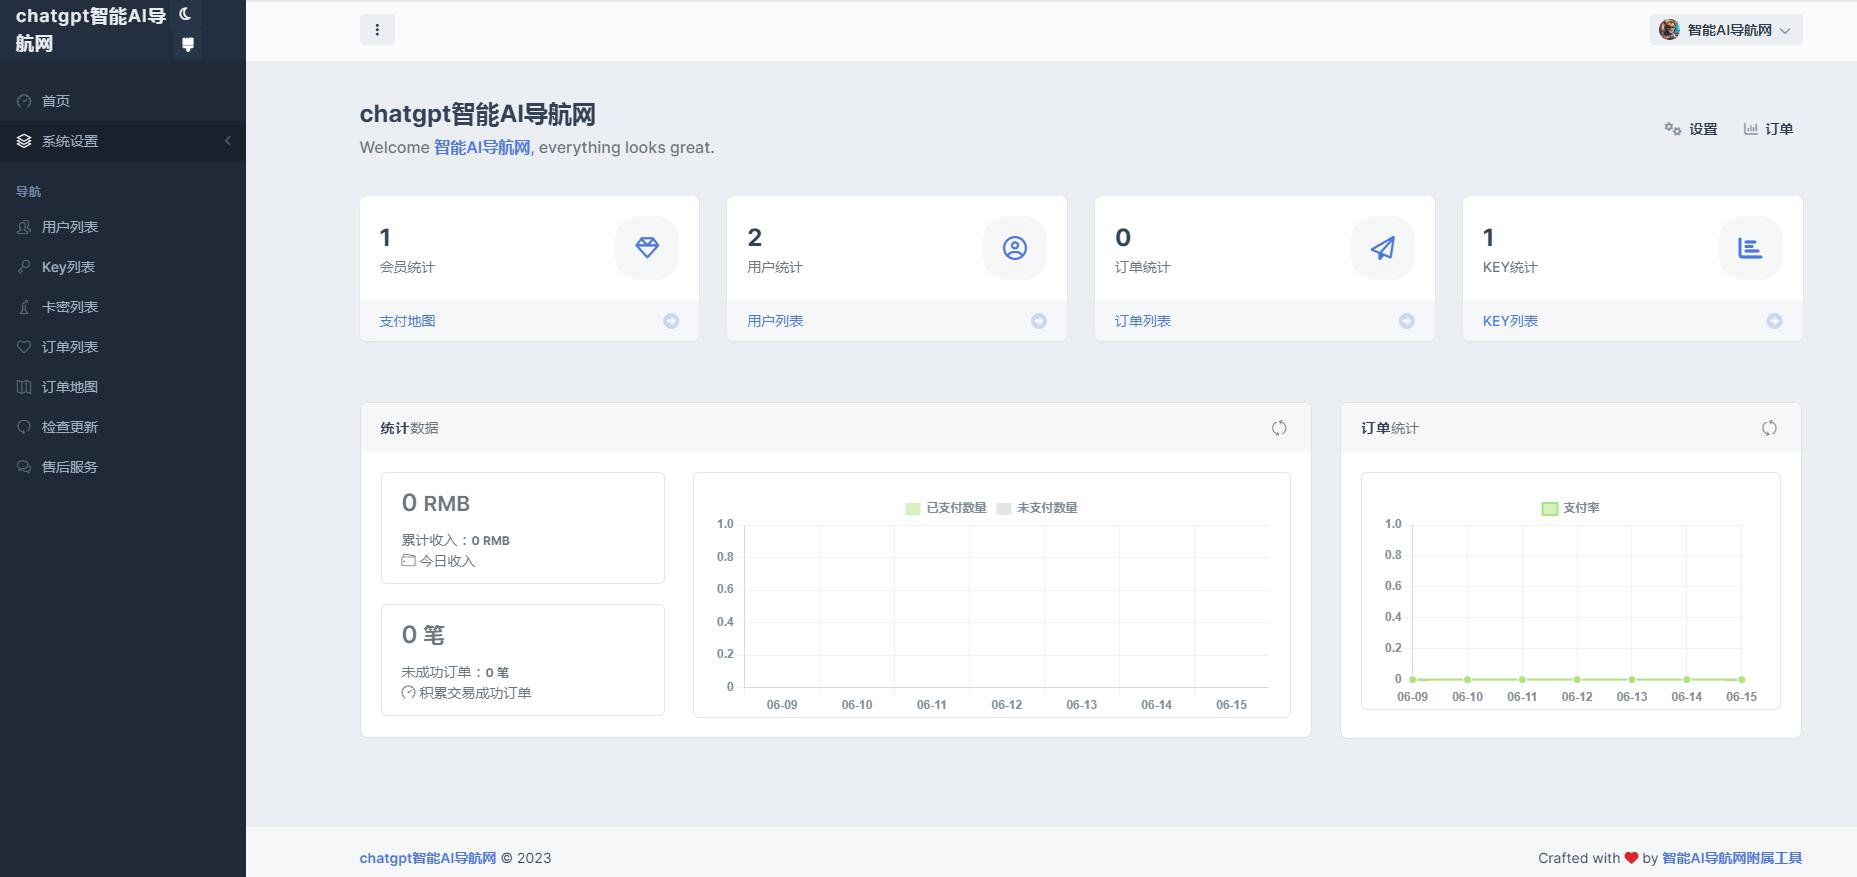1857x877 pixels.
Task: Open 卡密列表 in sidebar
Action: (x=123, y=307)
